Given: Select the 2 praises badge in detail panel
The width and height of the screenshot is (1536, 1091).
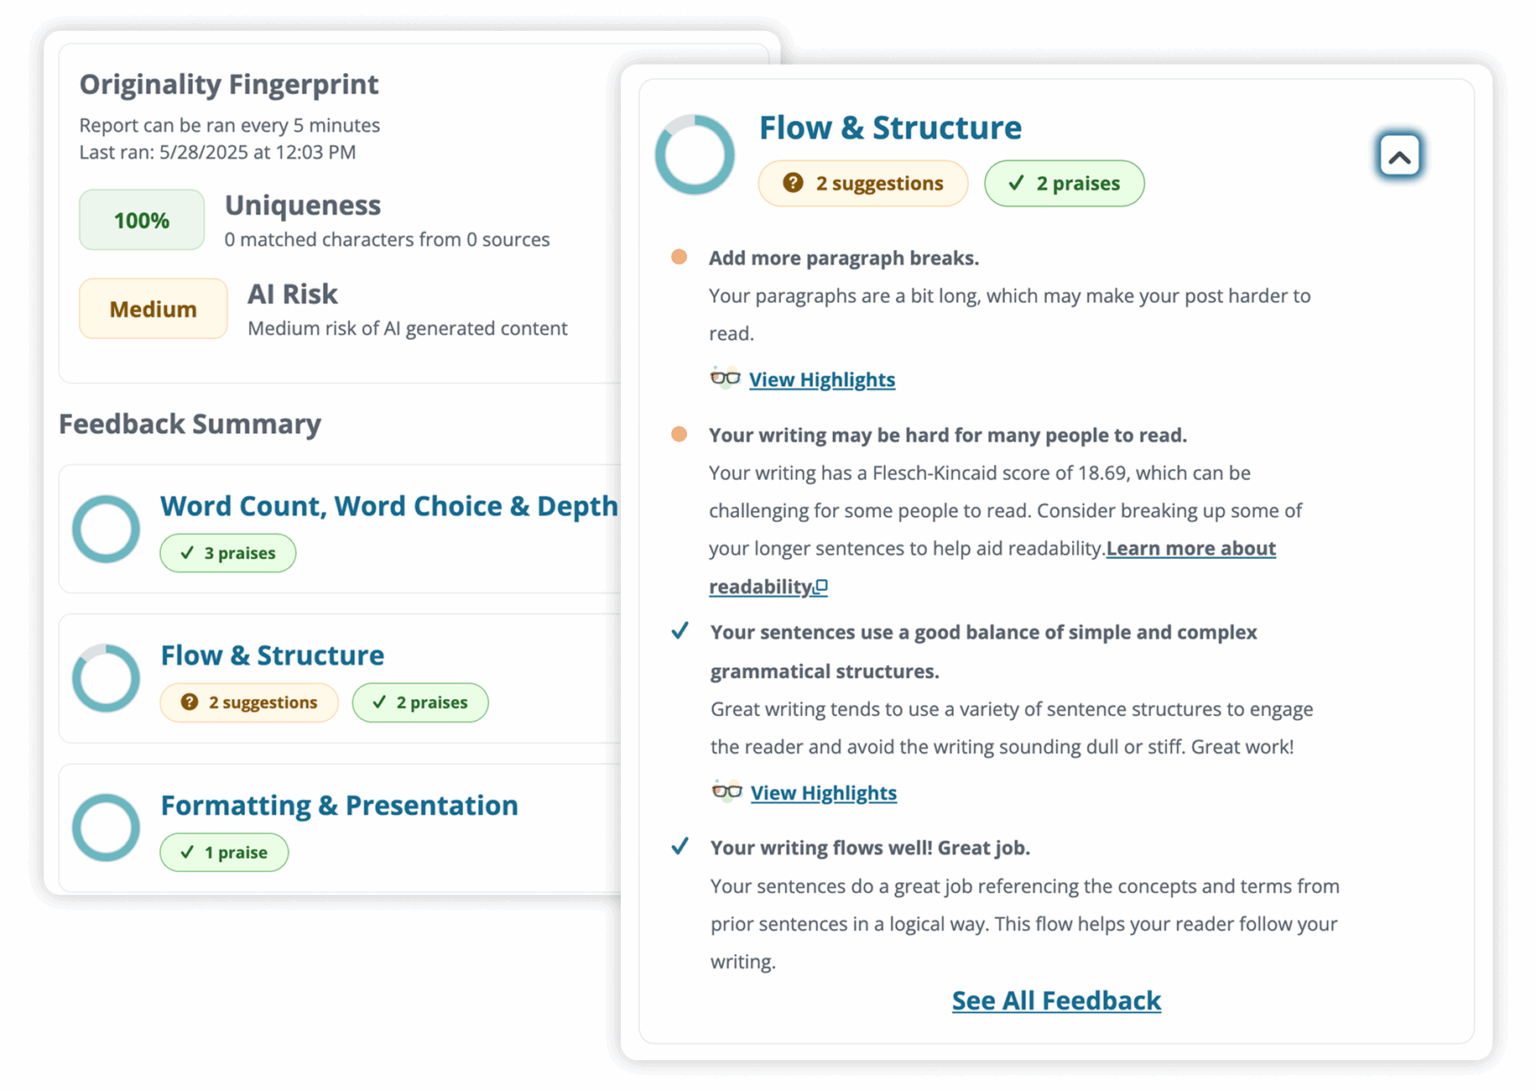Looking at the screenshot, I should [1064, 183].
